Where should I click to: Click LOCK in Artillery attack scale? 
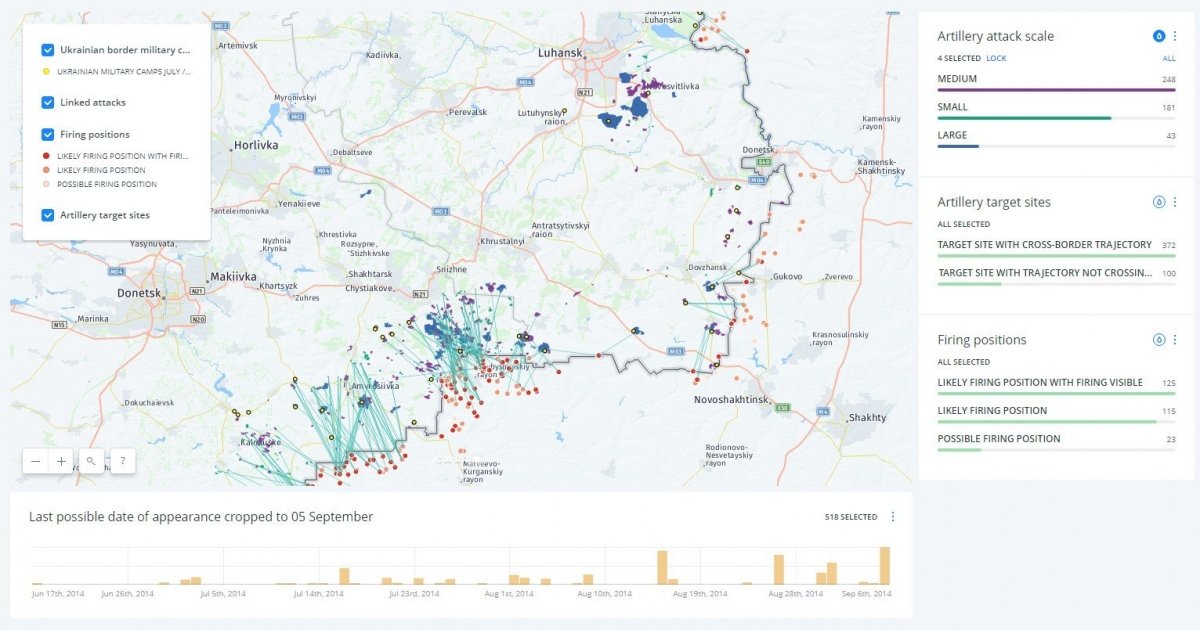tap(996, 59)
